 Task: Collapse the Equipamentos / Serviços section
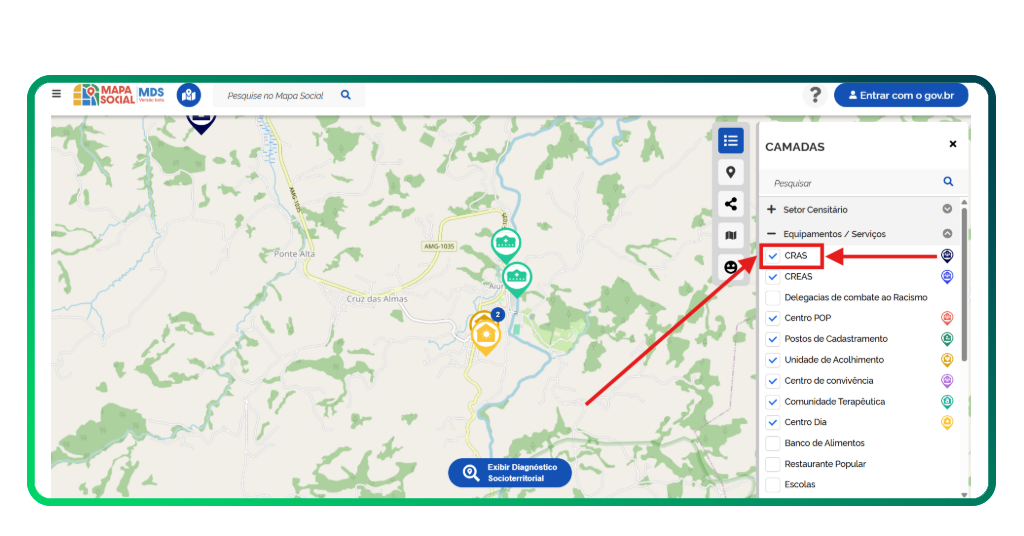[x=771, y=234]
